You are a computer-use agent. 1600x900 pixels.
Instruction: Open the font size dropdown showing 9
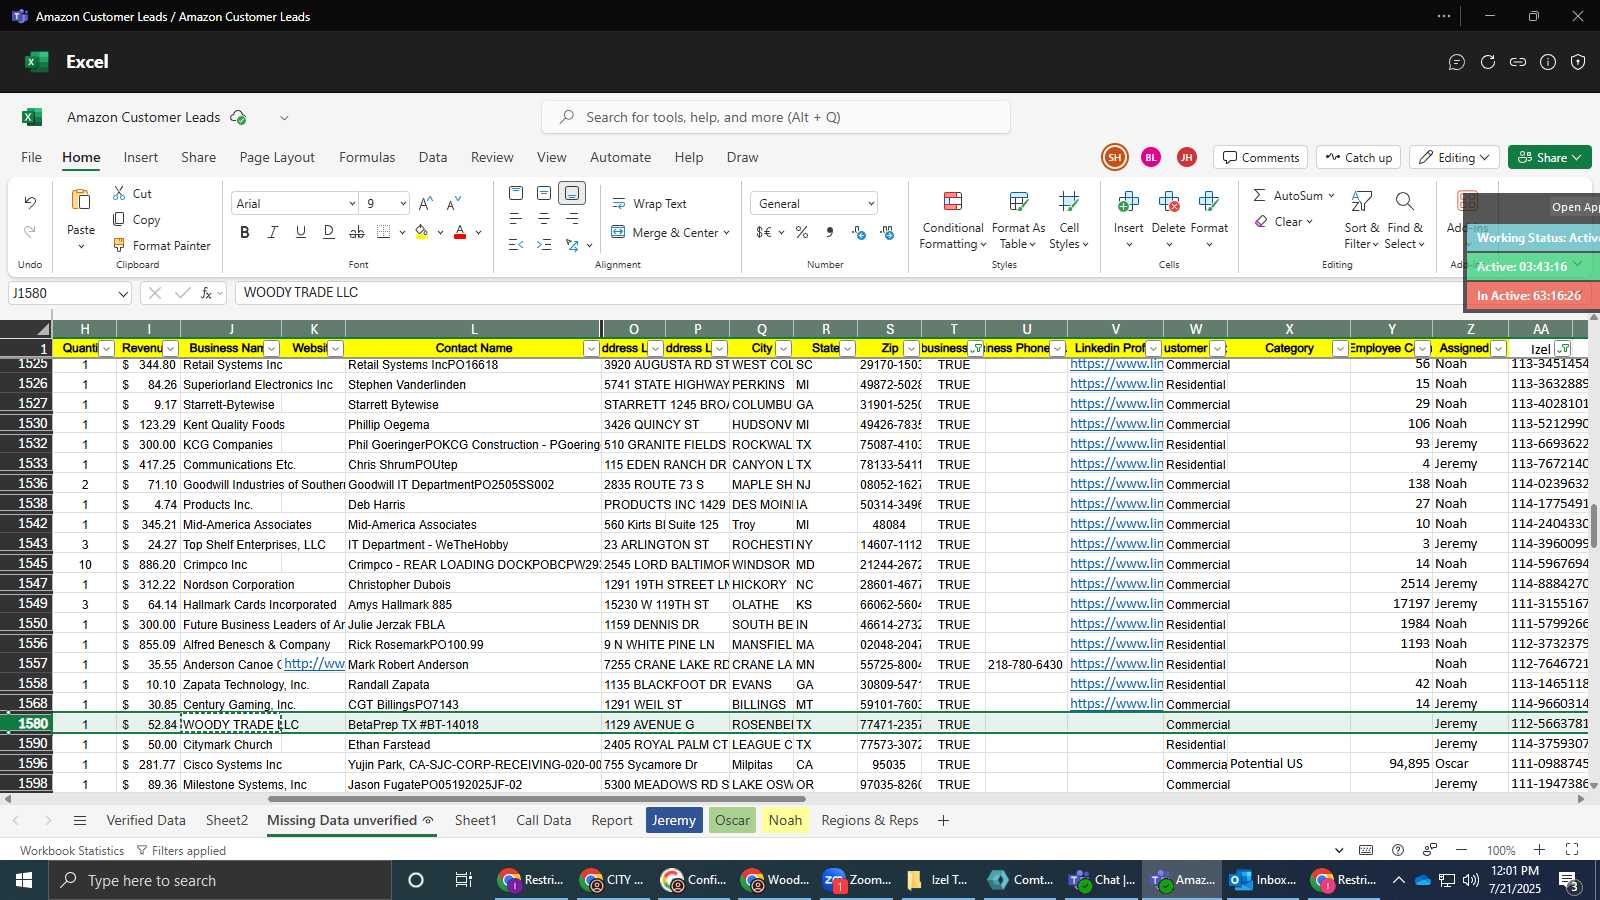(x=403, y=204)
